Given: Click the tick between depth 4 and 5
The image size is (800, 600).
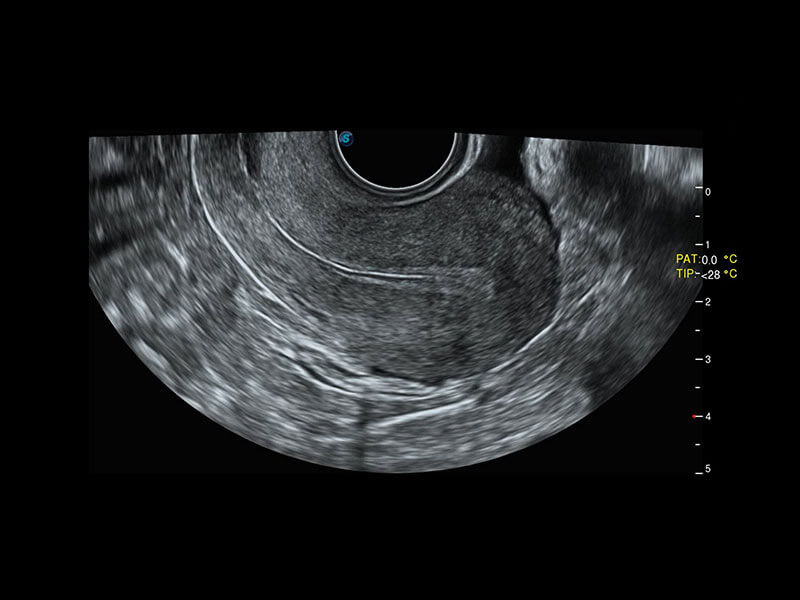Looking at the screenshot, I should [x=697, y=442].
